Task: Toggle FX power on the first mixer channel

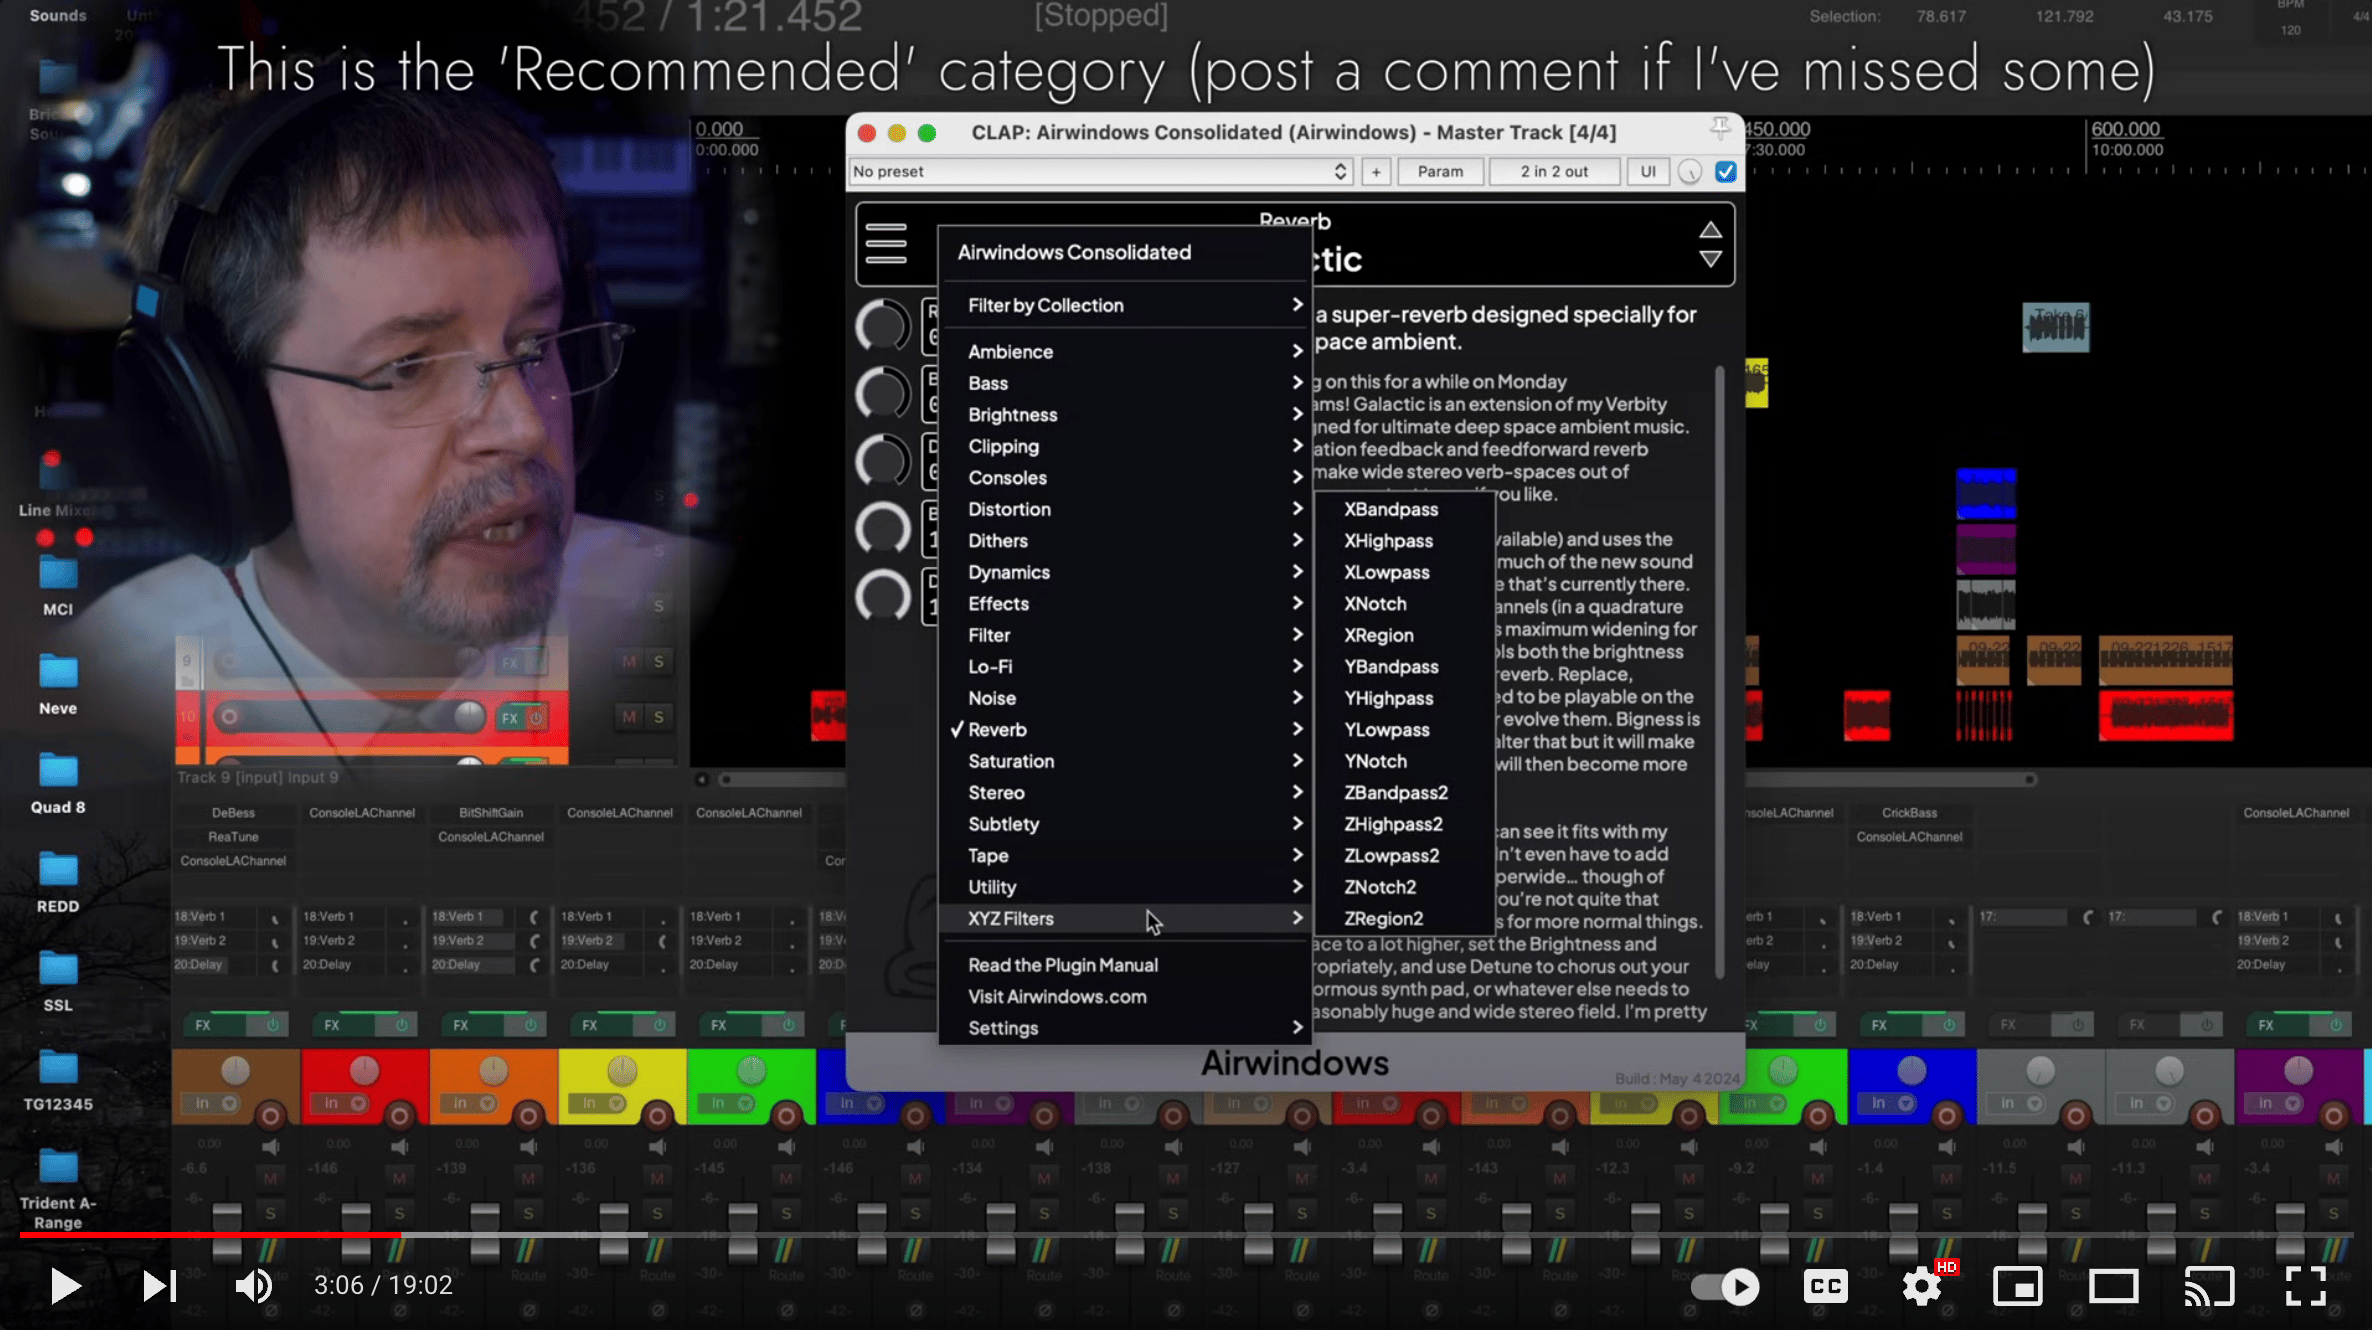Action: click(272, 1025)
